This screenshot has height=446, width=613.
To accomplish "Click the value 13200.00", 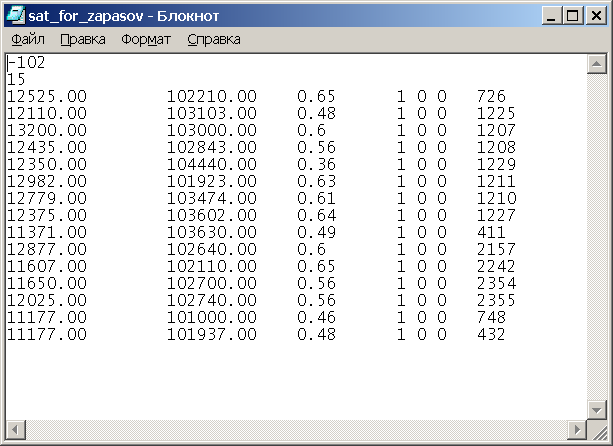I will click(47, 131).
